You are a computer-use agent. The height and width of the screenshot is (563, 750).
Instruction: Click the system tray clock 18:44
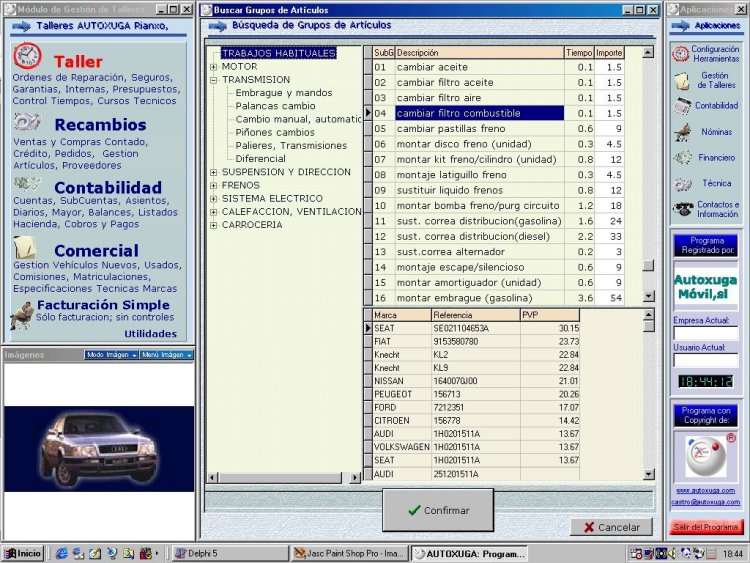click(x=733, y=554)
